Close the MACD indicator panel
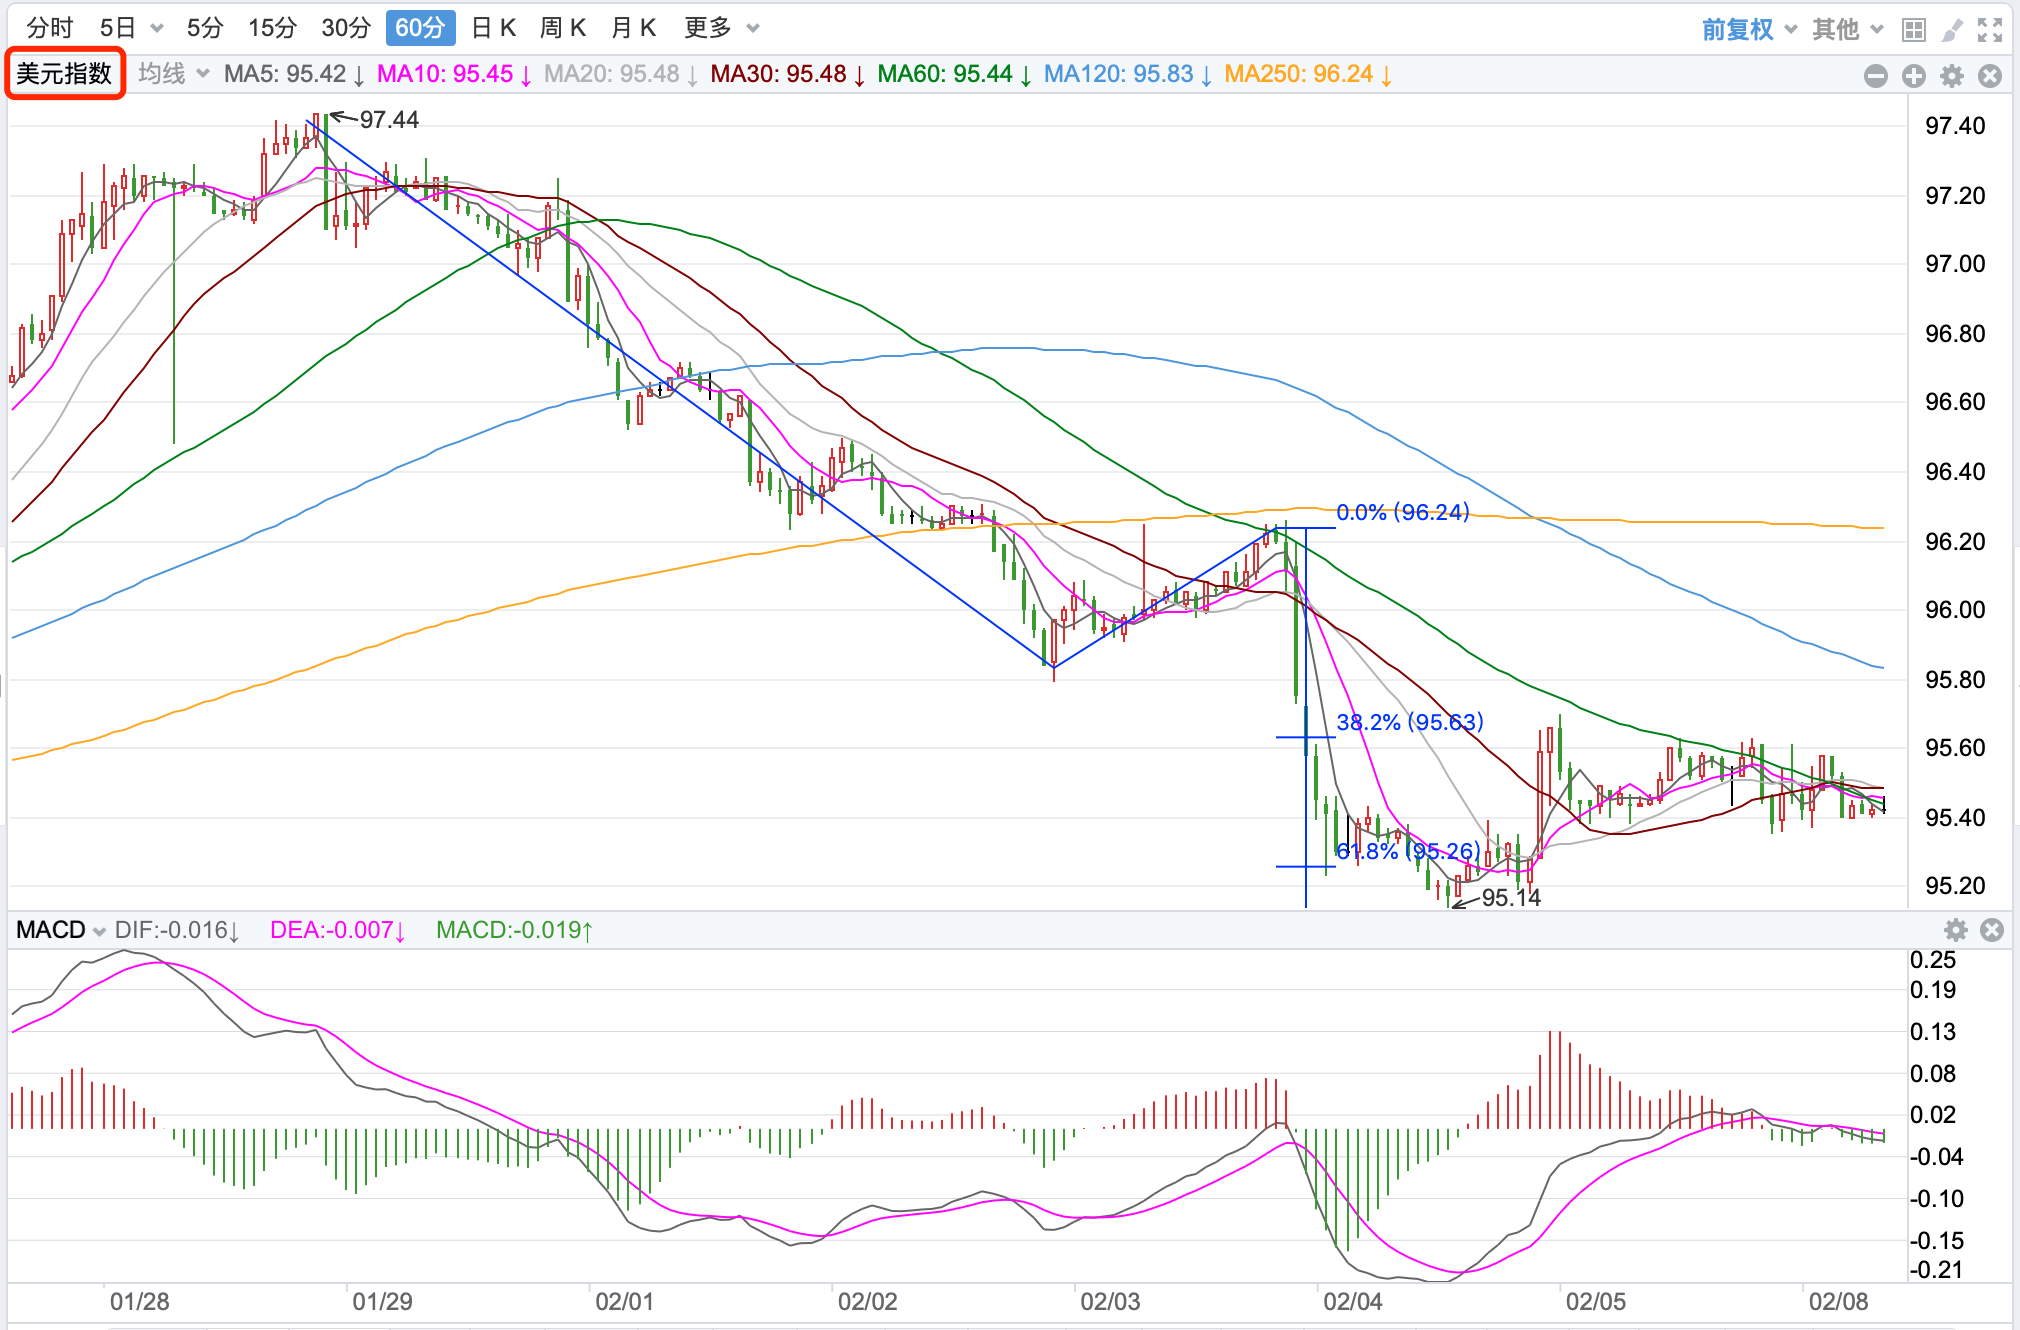Image resolution: width=2020 pixels, height=1330 pixels. tap(1992, 931)
